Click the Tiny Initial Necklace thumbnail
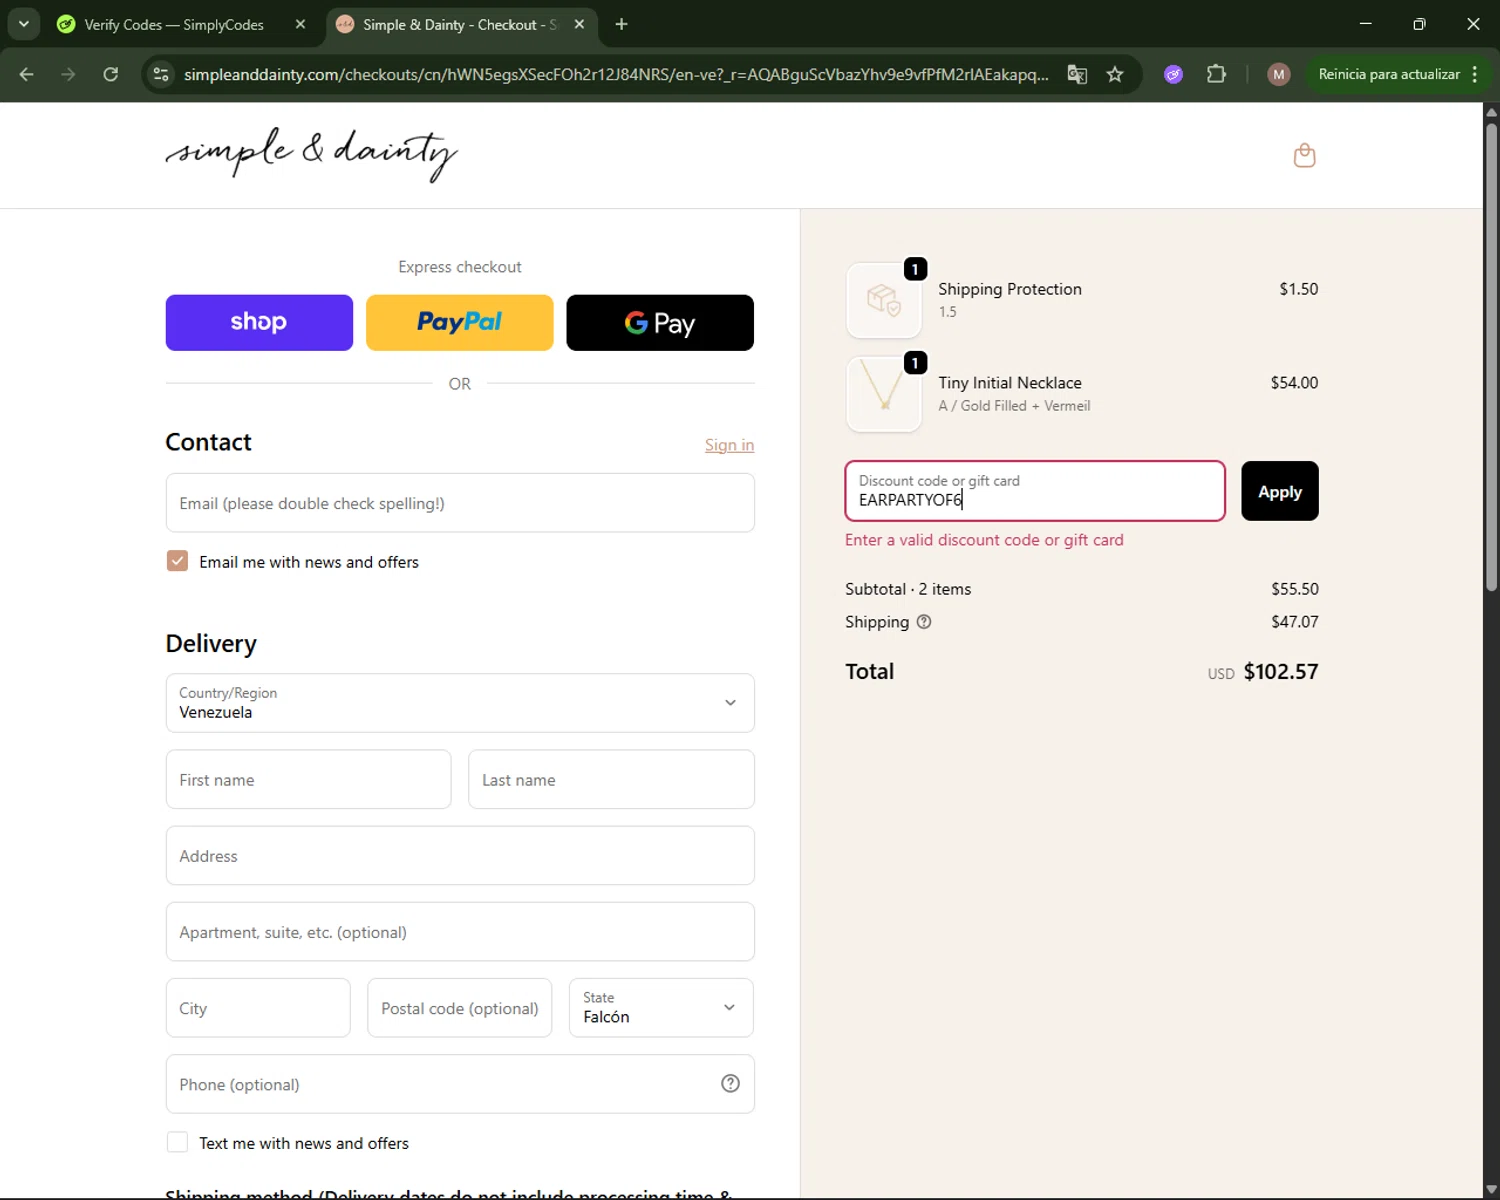 [883, 394]
